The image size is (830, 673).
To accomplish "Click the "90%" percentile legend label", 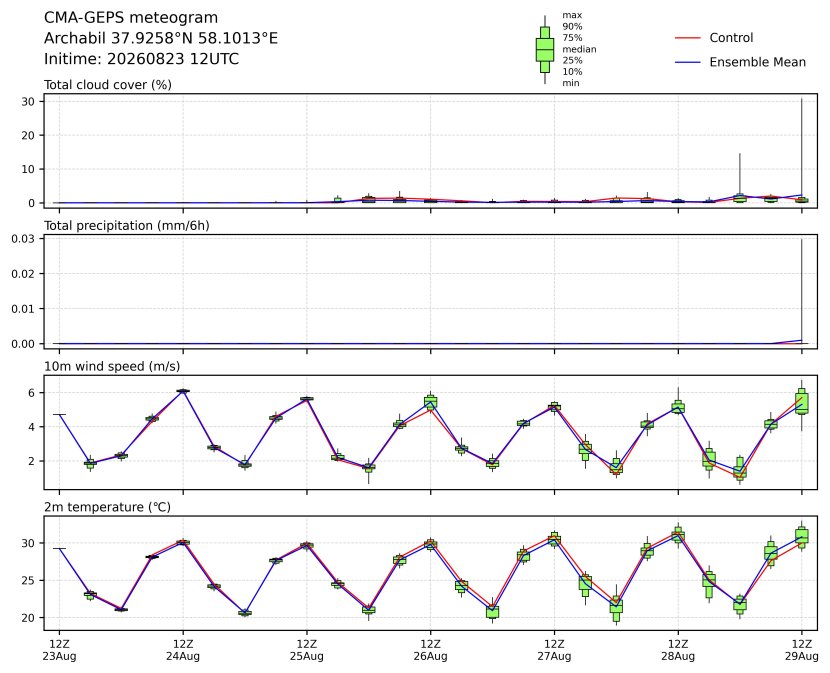I will (572, 26).
